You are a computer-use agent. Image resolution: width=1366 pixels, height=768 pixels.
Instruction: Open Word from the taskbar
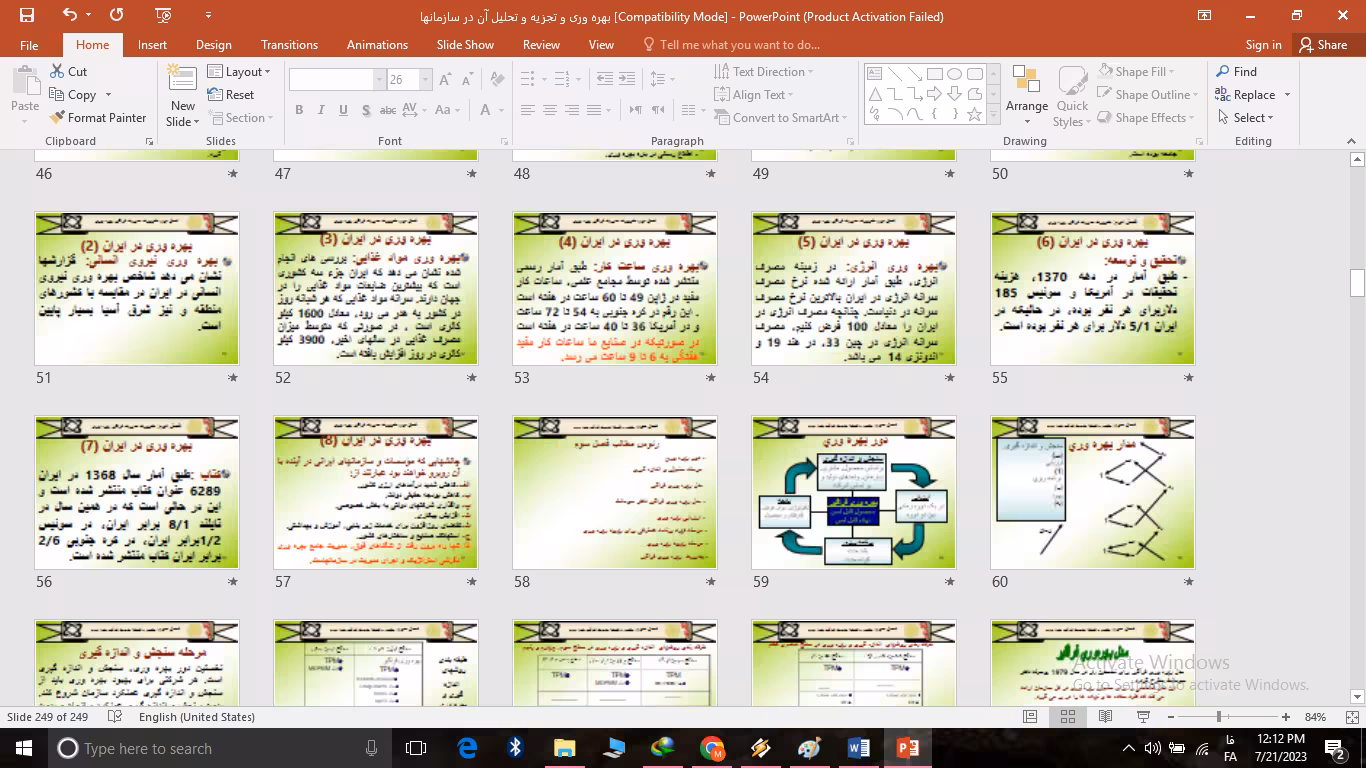[859, 748]
